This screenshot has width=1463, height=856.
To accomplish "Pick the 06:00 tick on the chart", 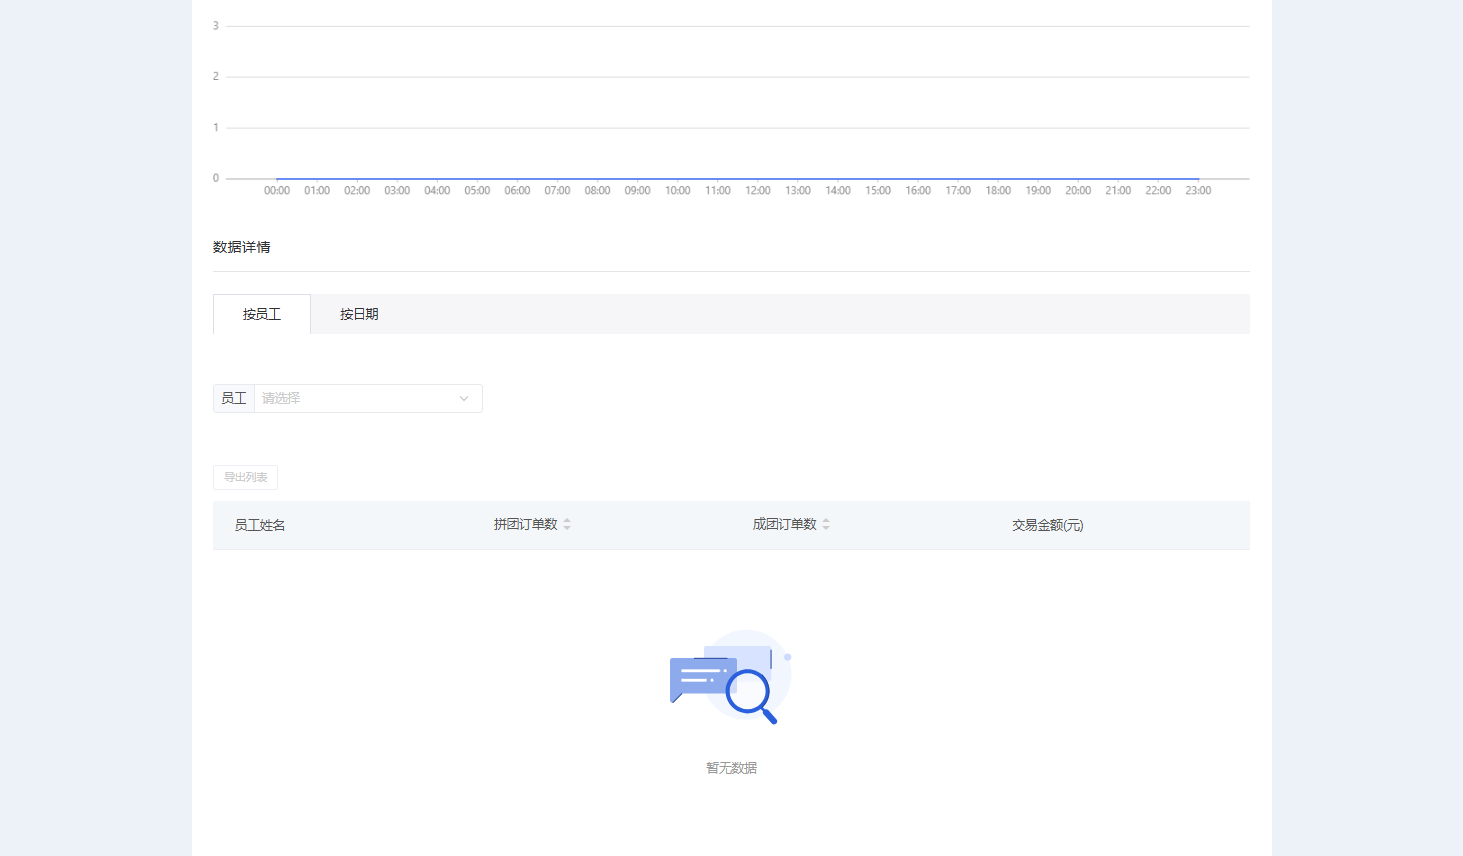I will [x=517, y=190].
